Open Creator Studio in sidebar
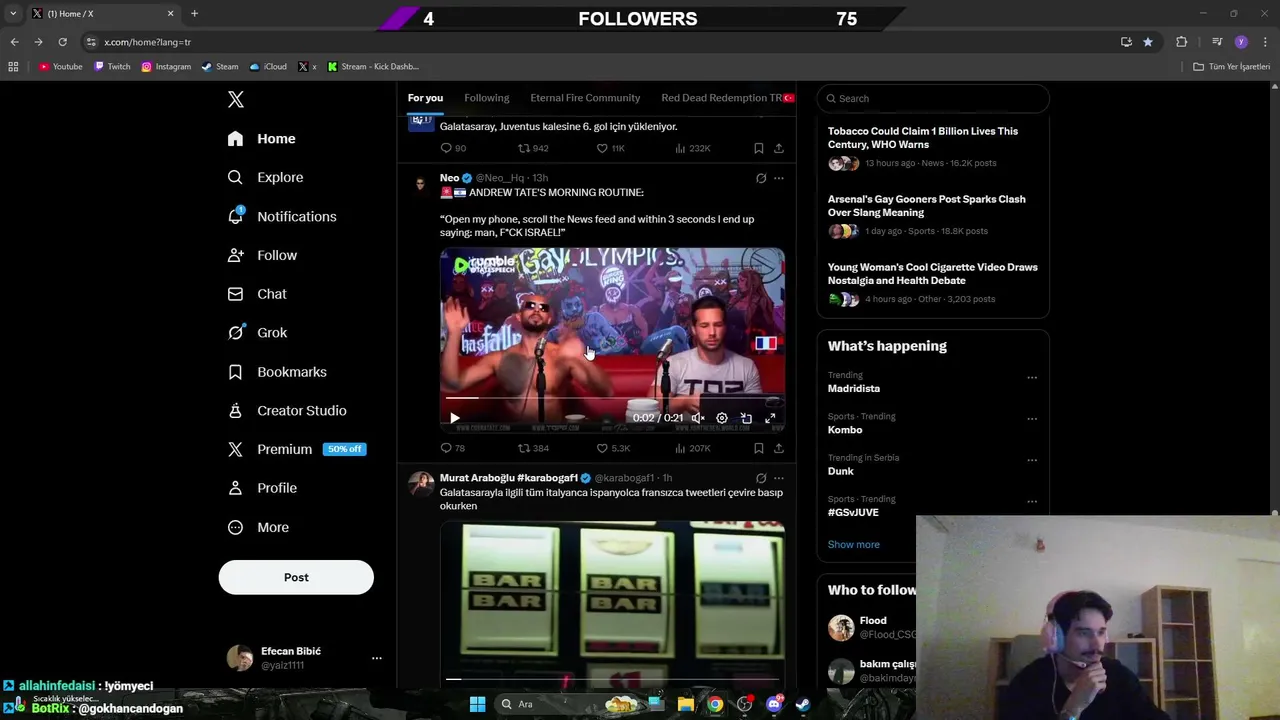Screen dimensions: 1280x720 tap(288, 411)
